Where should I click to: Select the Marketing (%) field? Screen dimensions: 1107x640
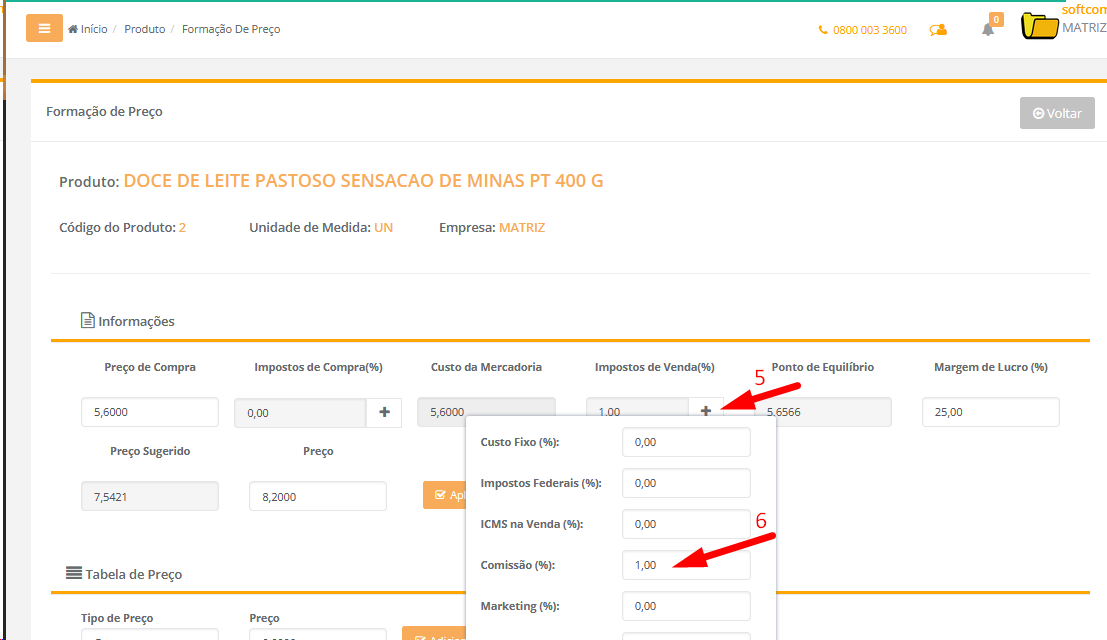[x=685, y=606]
